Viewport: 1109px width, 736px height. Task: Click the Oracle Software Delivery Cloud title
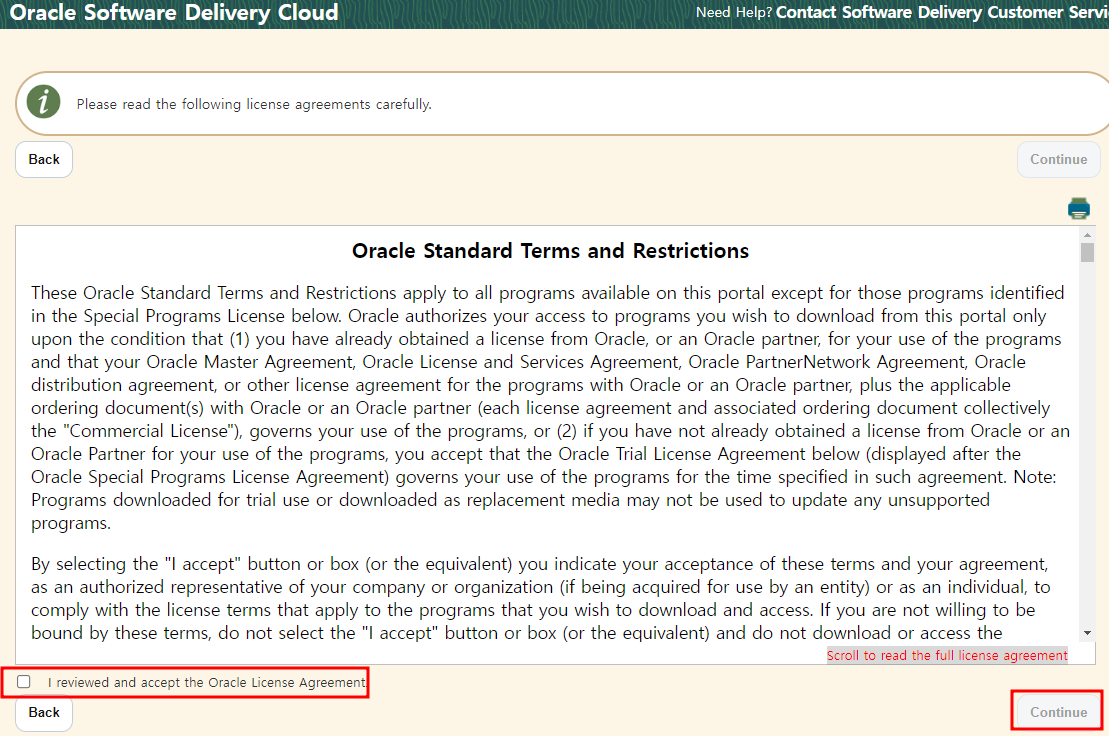pyautogui.click(x=174, y=13)
